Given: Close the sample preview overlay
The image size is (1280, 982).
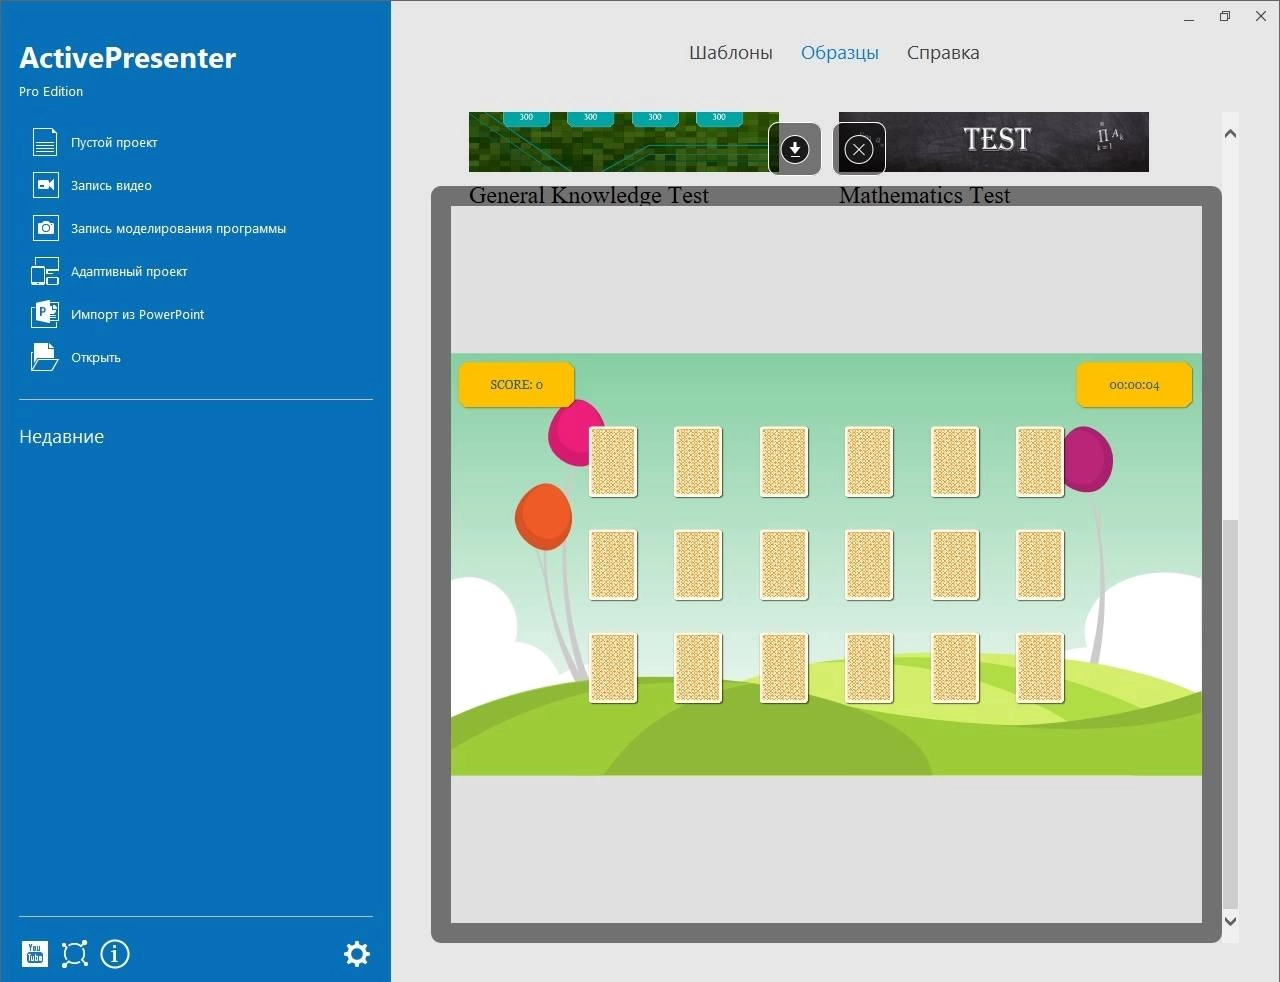Looking at the screenshot, I should click(859, 149).
